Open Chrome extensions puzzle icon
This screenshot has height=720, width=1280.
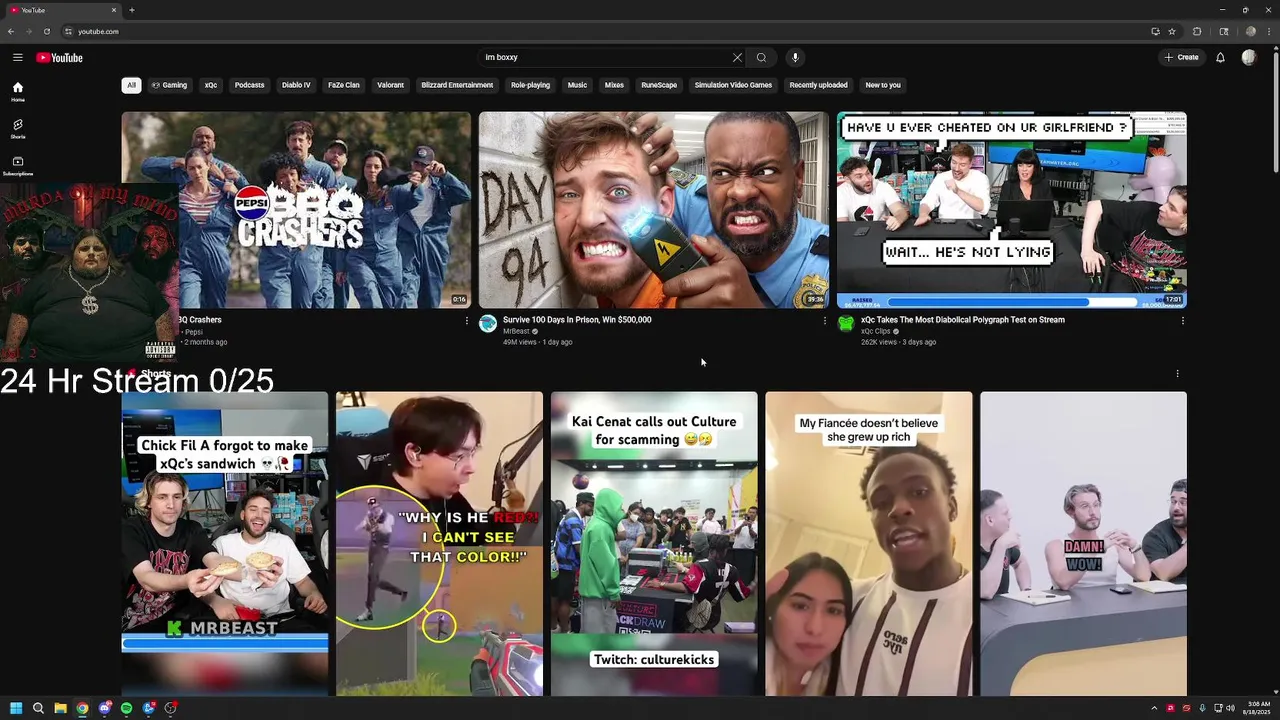click(1197, 31)
